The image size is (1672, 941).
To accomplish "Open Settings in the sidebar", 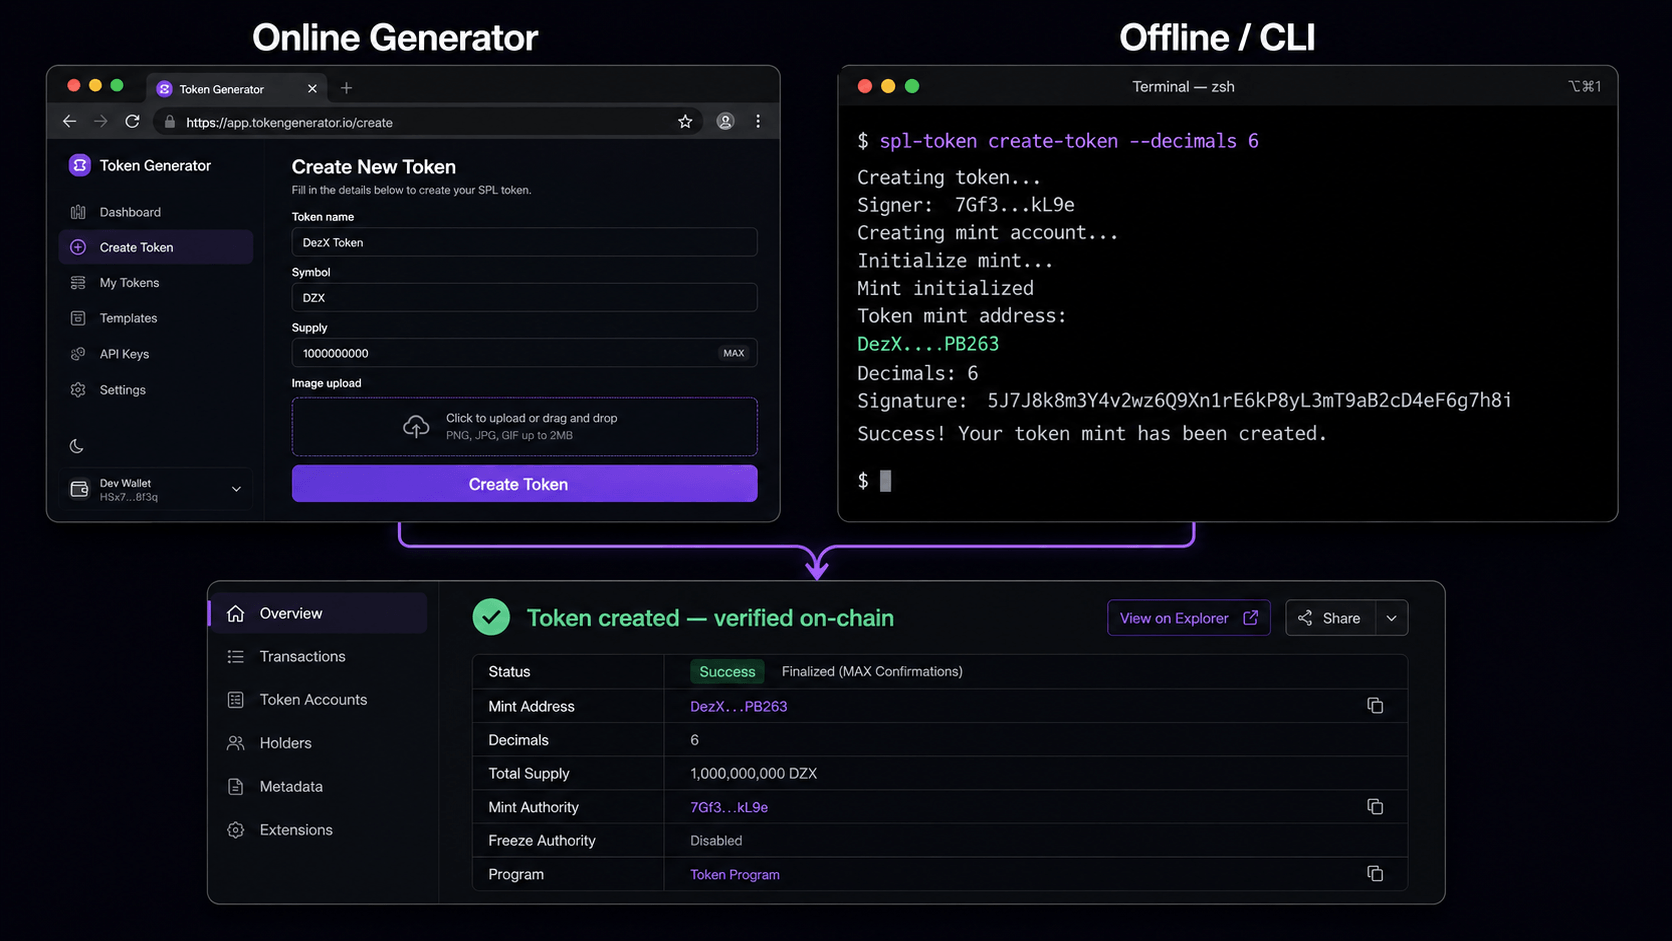I will point(155,390).
